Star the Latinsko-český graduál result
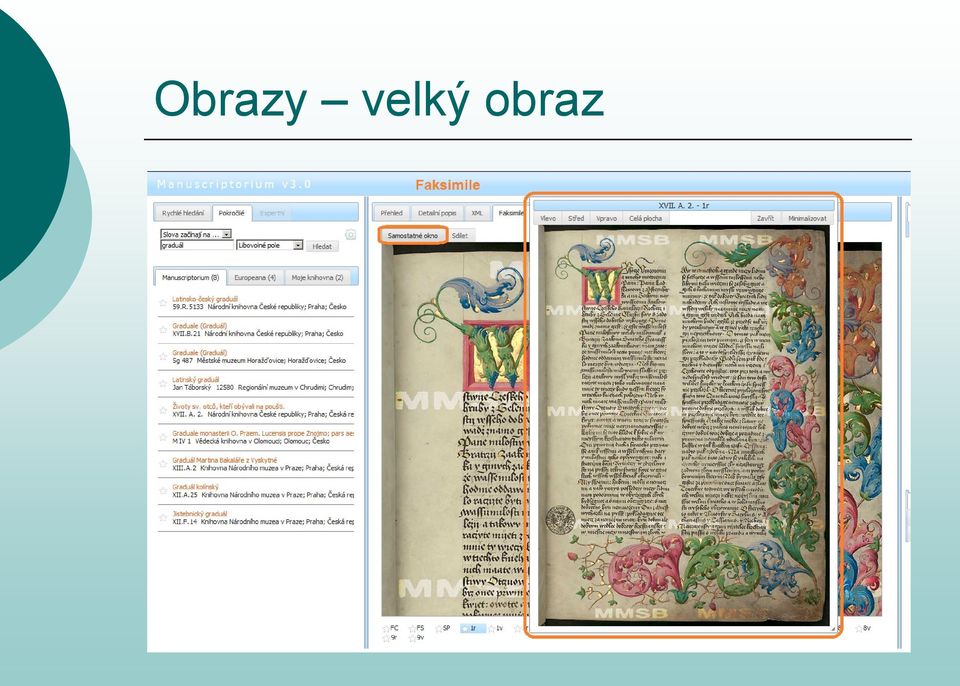Screen dimensions: 960x686 [163, 303]
